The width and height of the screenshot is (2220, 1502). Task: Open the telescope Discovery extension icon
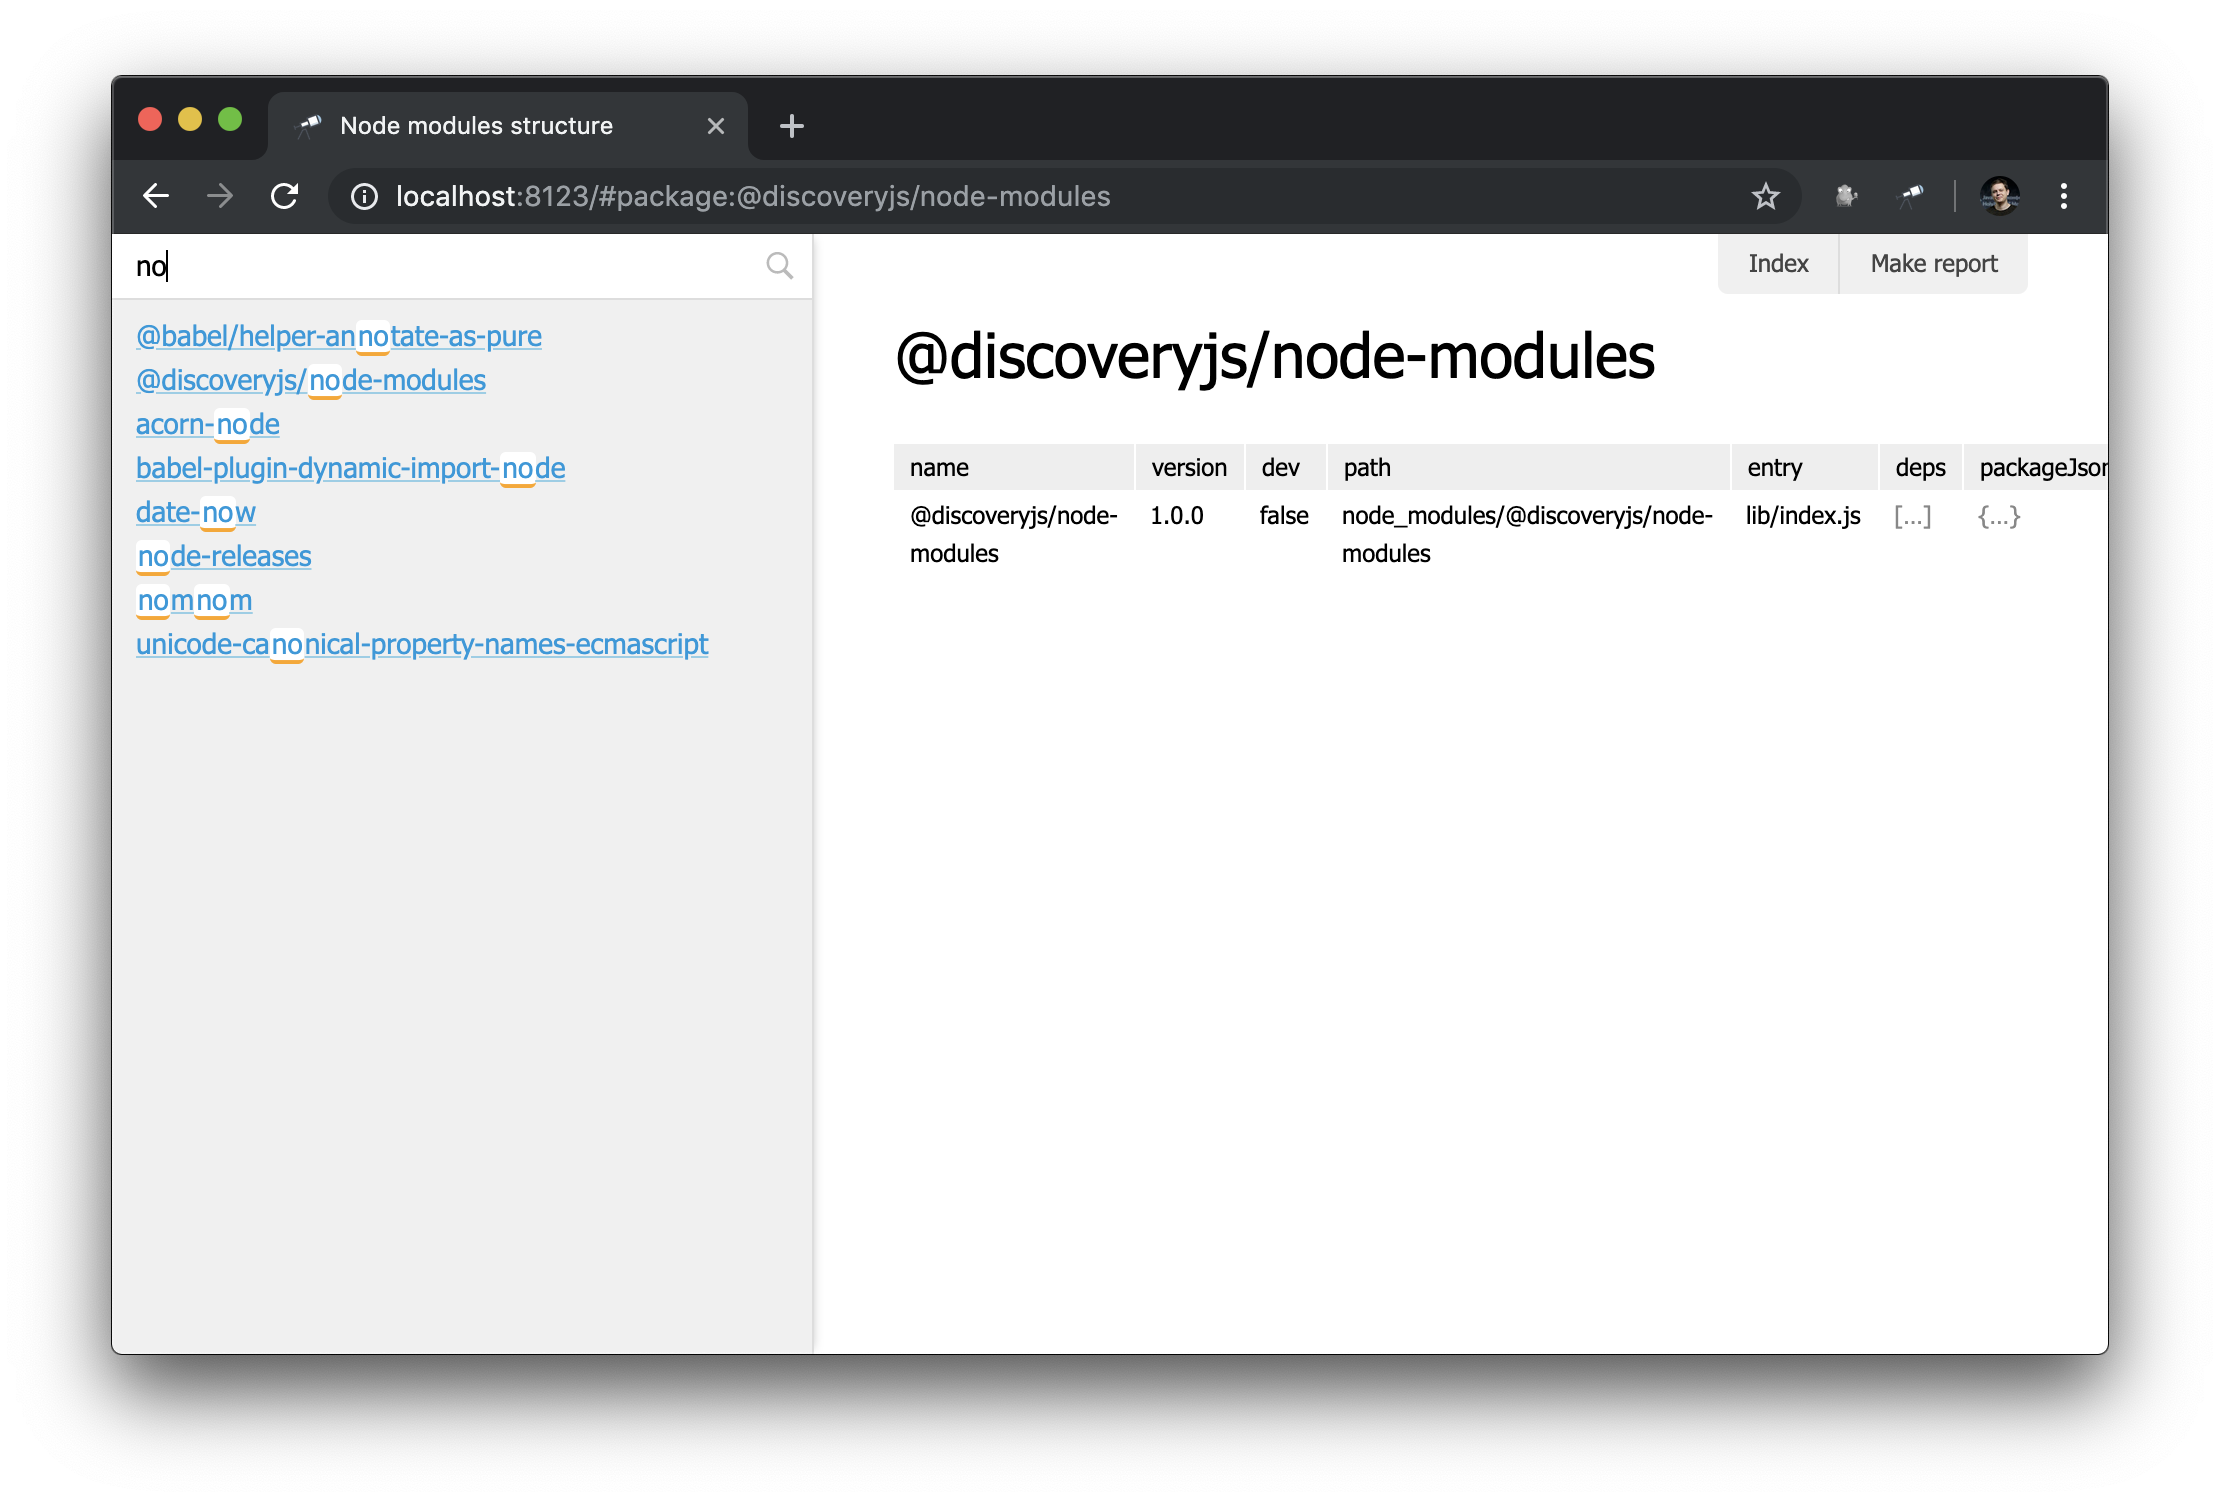1910,196
